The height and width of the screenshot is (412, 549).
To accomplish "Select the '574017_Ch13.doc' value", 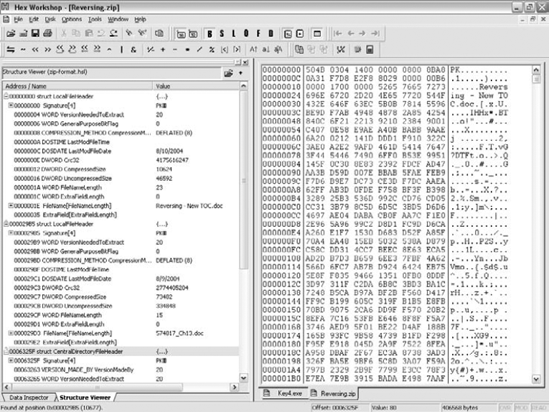I will [180, 333].
